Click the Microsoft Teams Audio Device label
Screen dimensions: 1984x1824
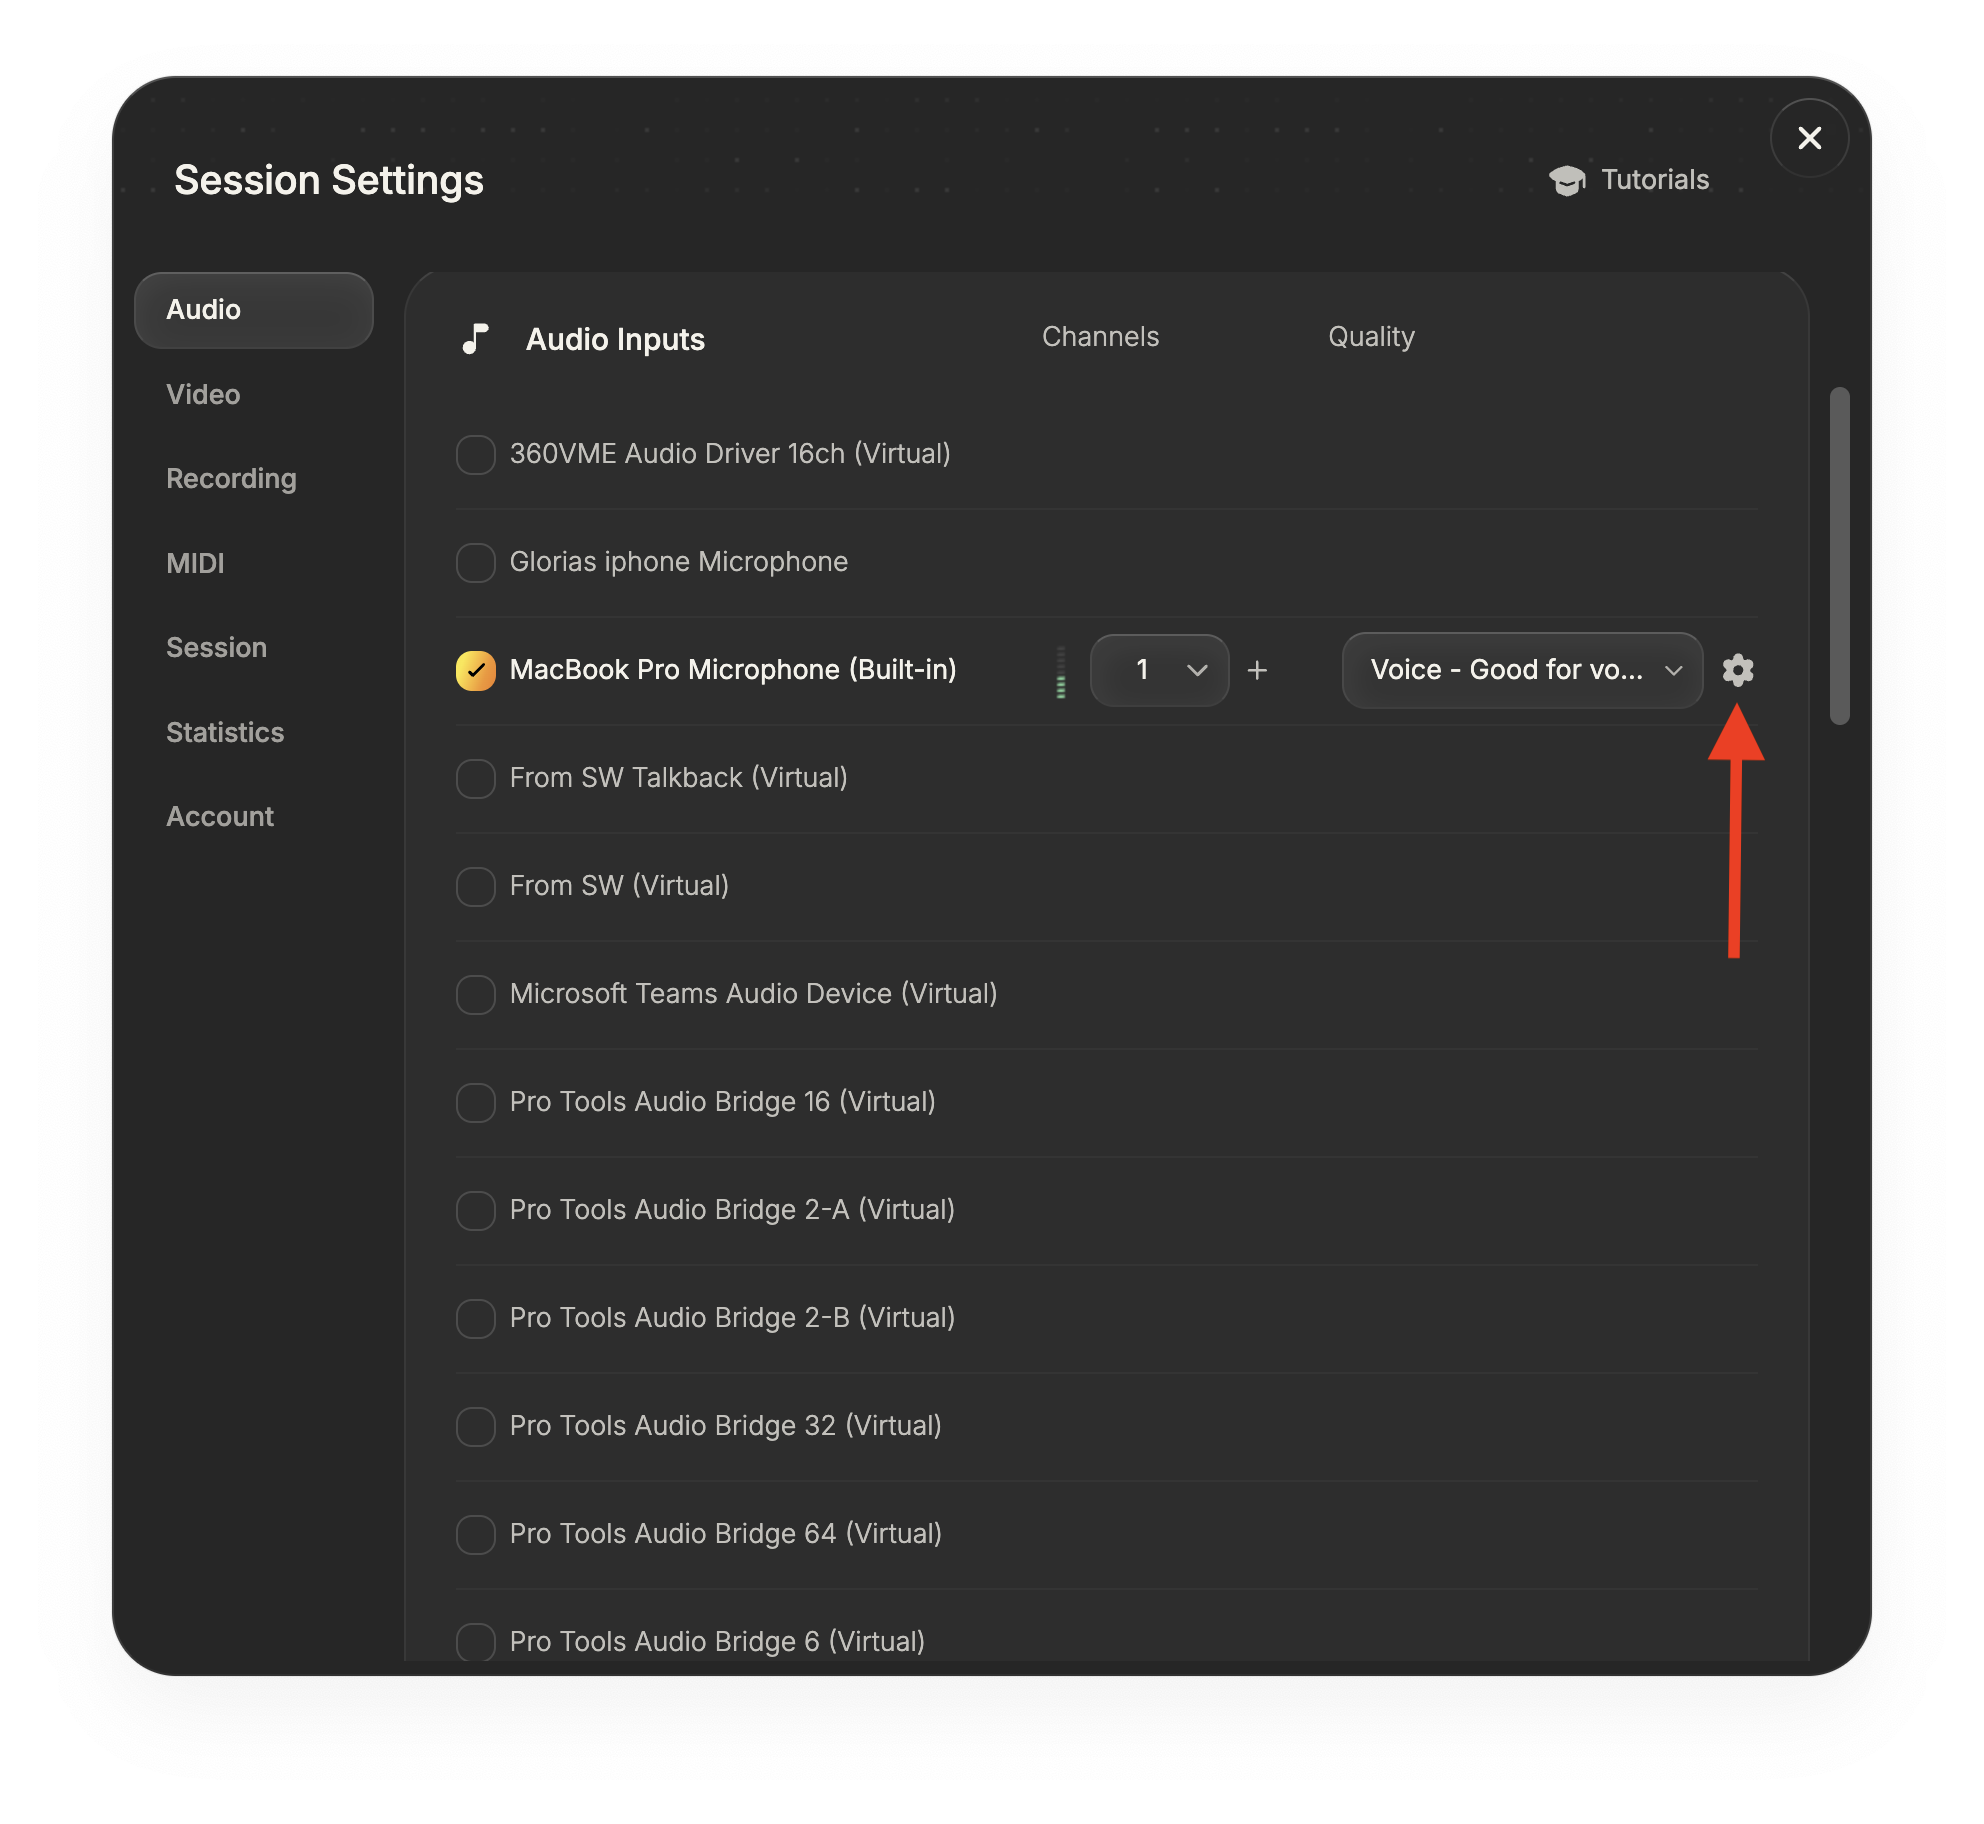point(753,994)
